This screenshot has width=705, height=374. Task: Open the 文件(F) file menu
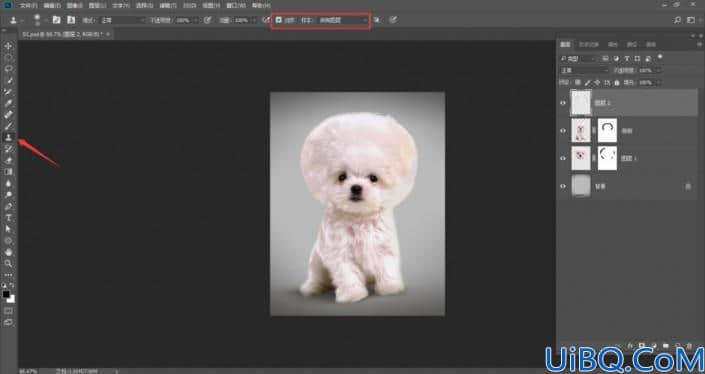[x=28, y=5]
